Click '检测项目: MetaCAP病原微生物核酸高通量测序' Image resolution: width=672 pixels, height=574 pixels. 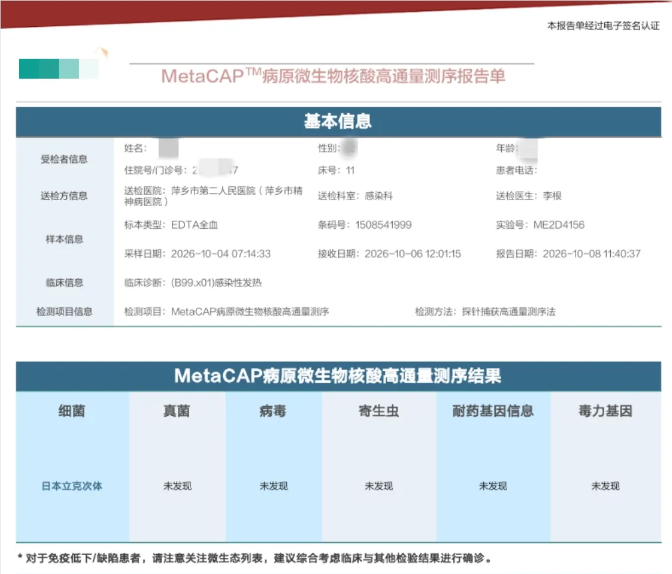pyautogui.click(x=227, y=312)
